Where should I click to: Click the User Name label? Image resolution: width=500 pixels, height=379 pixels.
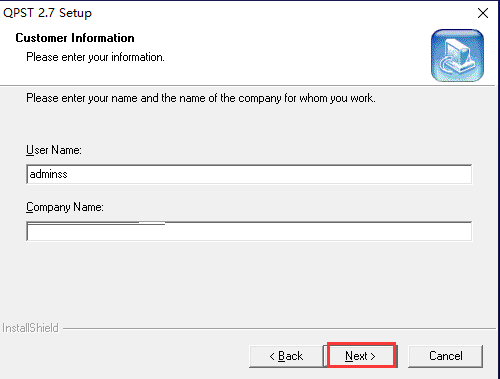54,150
